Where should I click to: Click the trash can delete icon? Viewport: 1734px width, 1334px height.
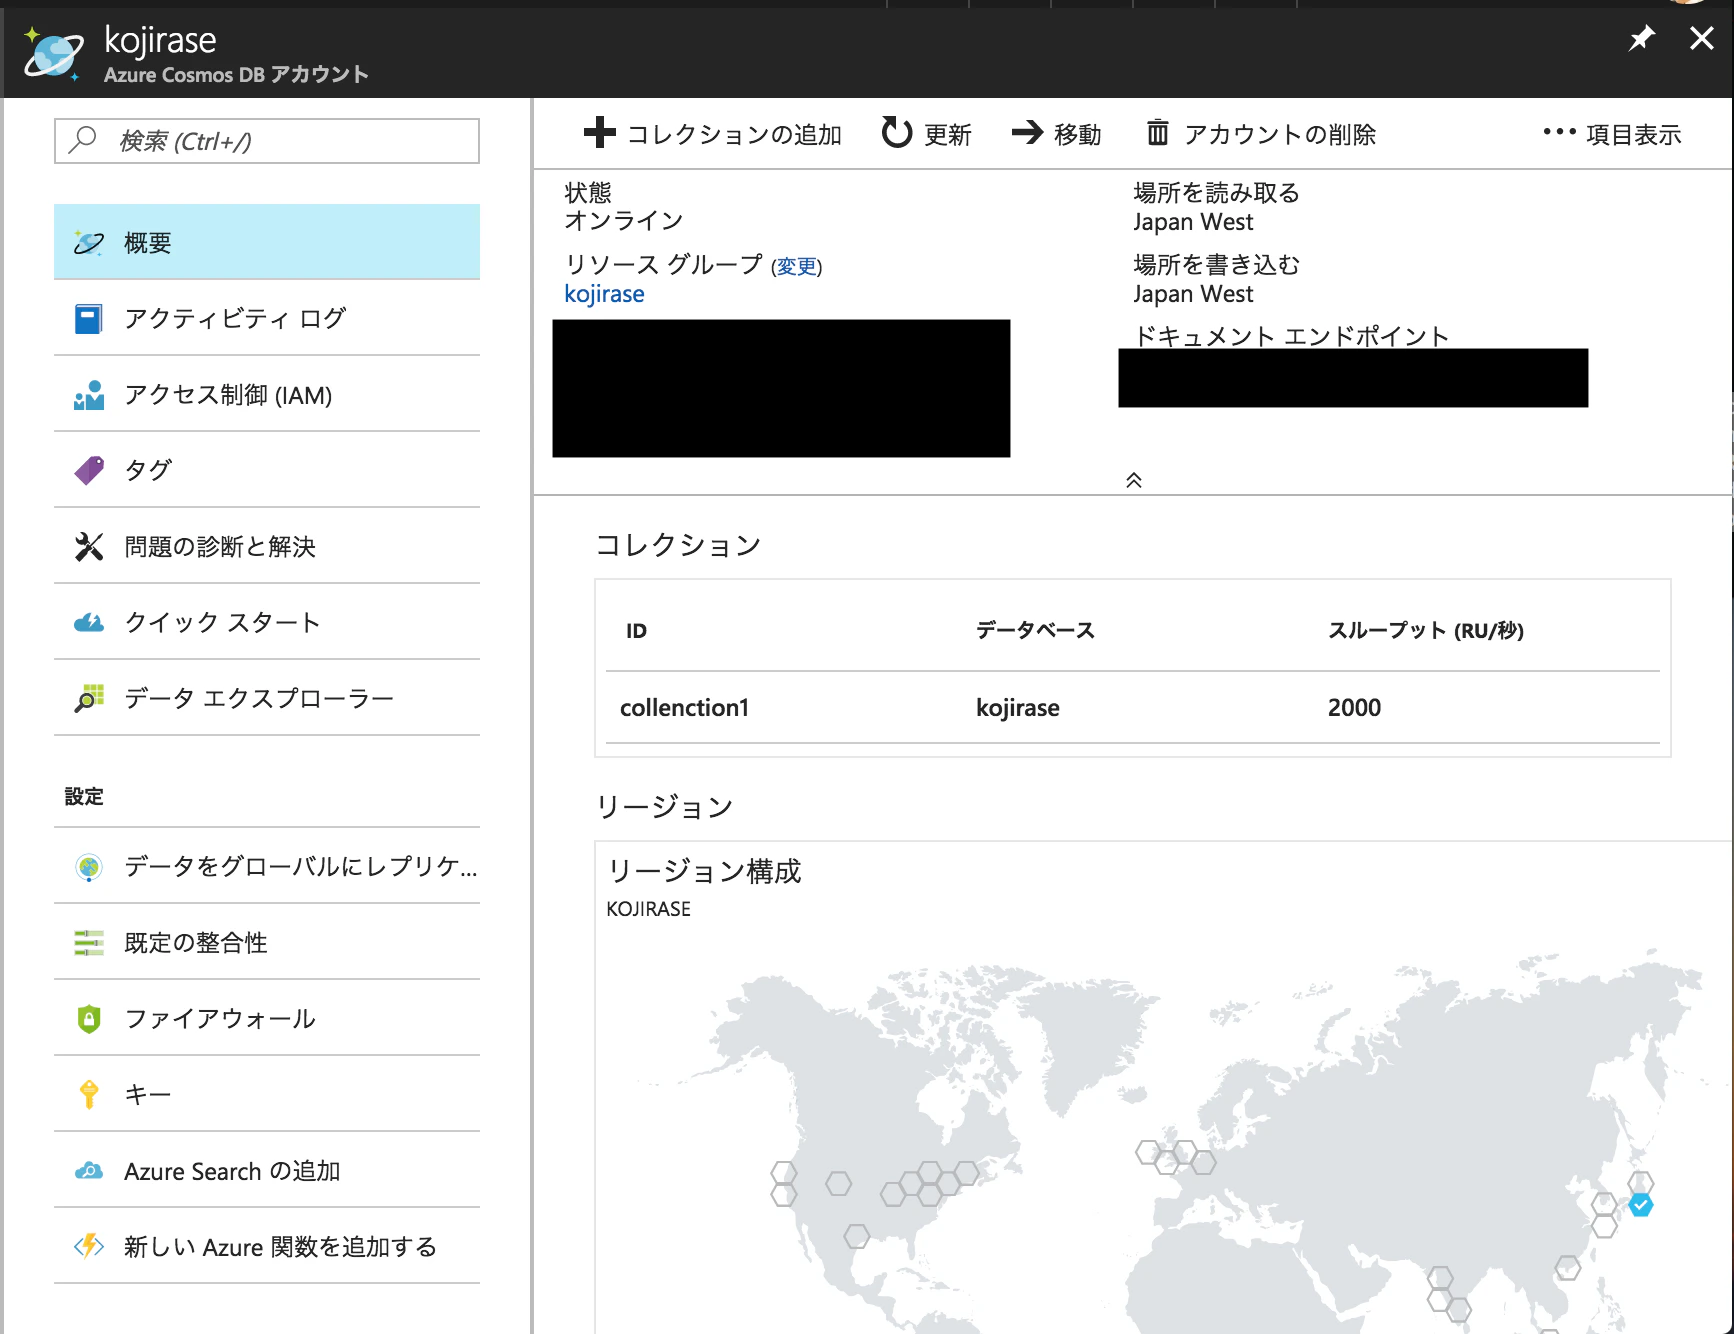pyautogui.click(x=1157, y=132)
